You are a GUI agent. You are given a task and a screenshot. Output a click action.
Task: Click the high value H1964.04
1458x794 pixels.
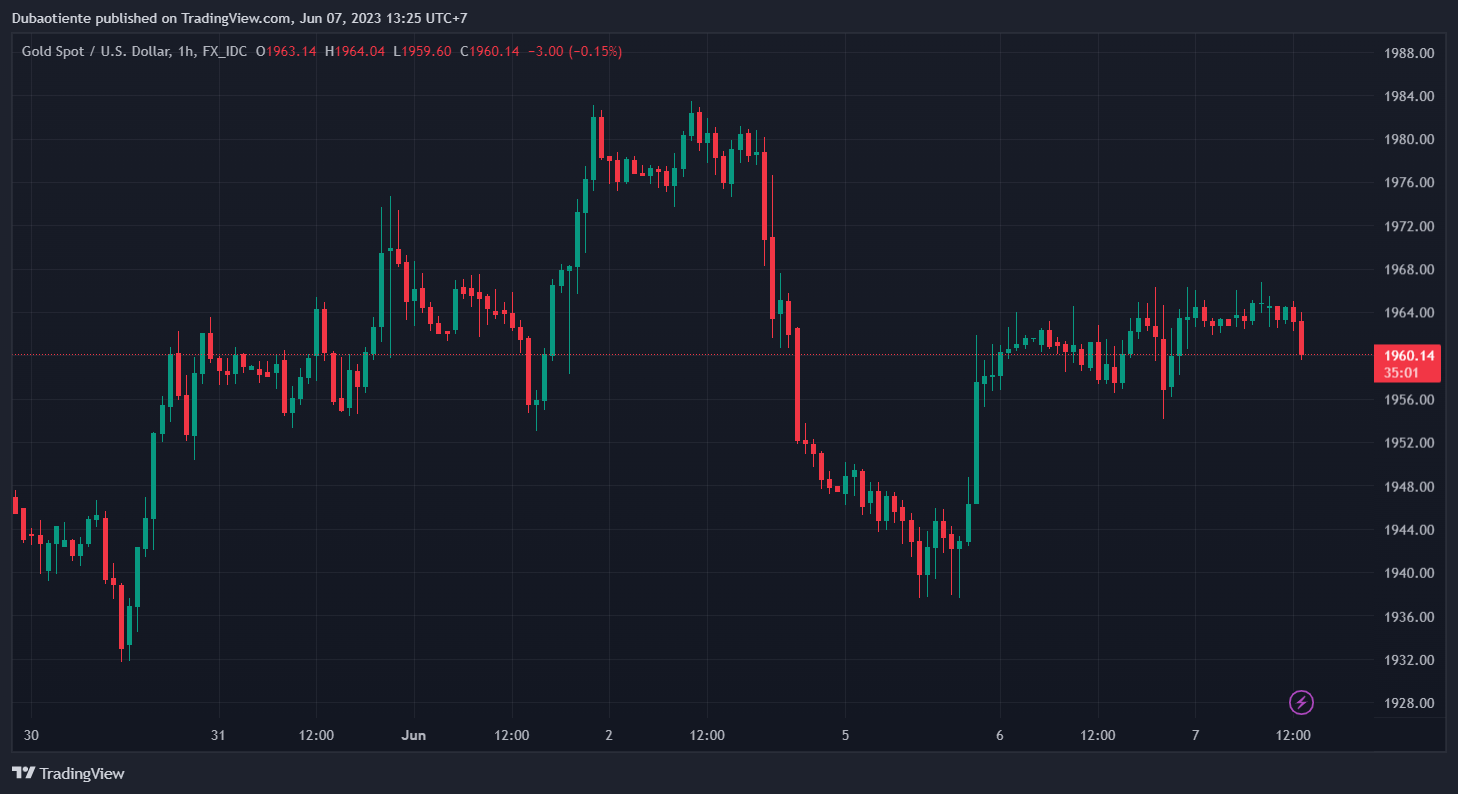355,51
